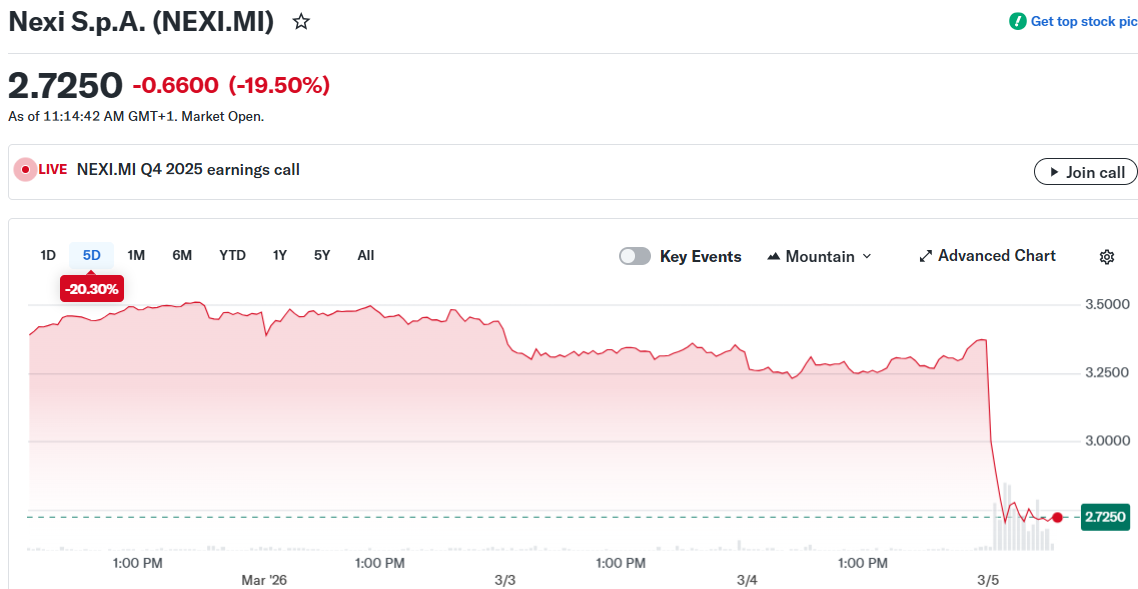The width and height of the screenshot is (1138, 589).
Task: Expand the chevron next to Mountain
Action: point(866,256)
